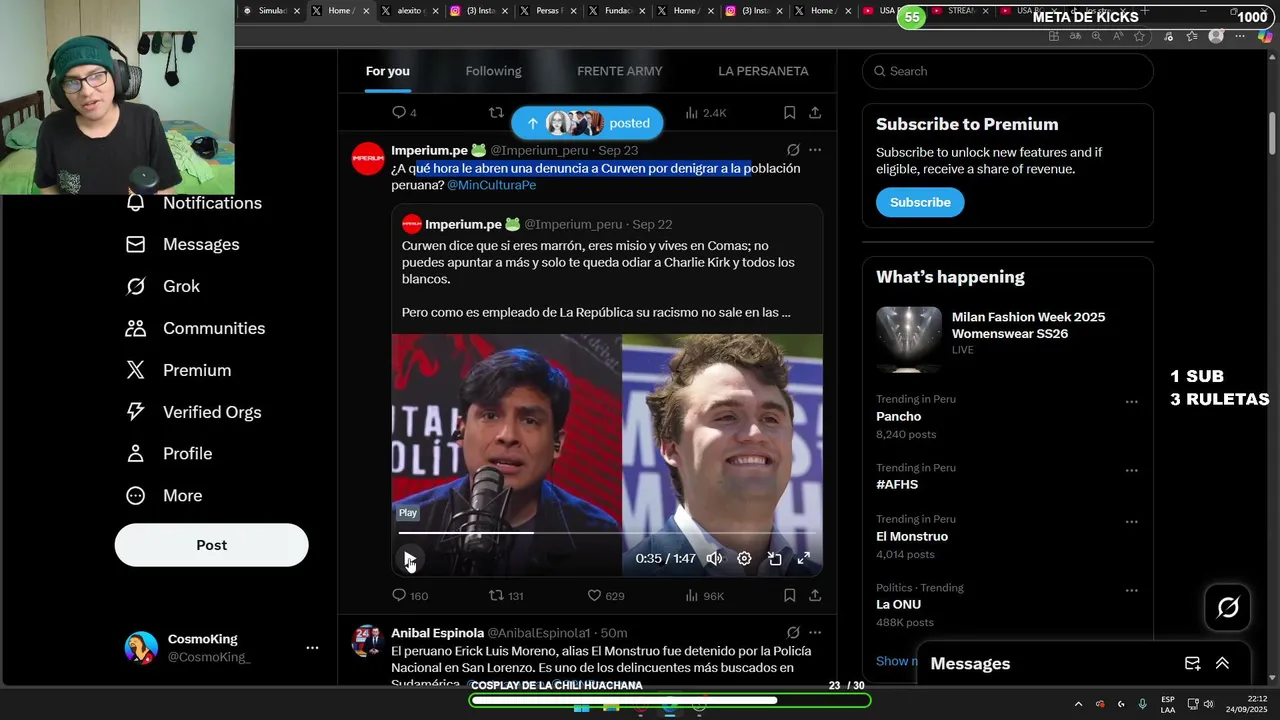Go to Communities
1280x720 pixels.
195,328
